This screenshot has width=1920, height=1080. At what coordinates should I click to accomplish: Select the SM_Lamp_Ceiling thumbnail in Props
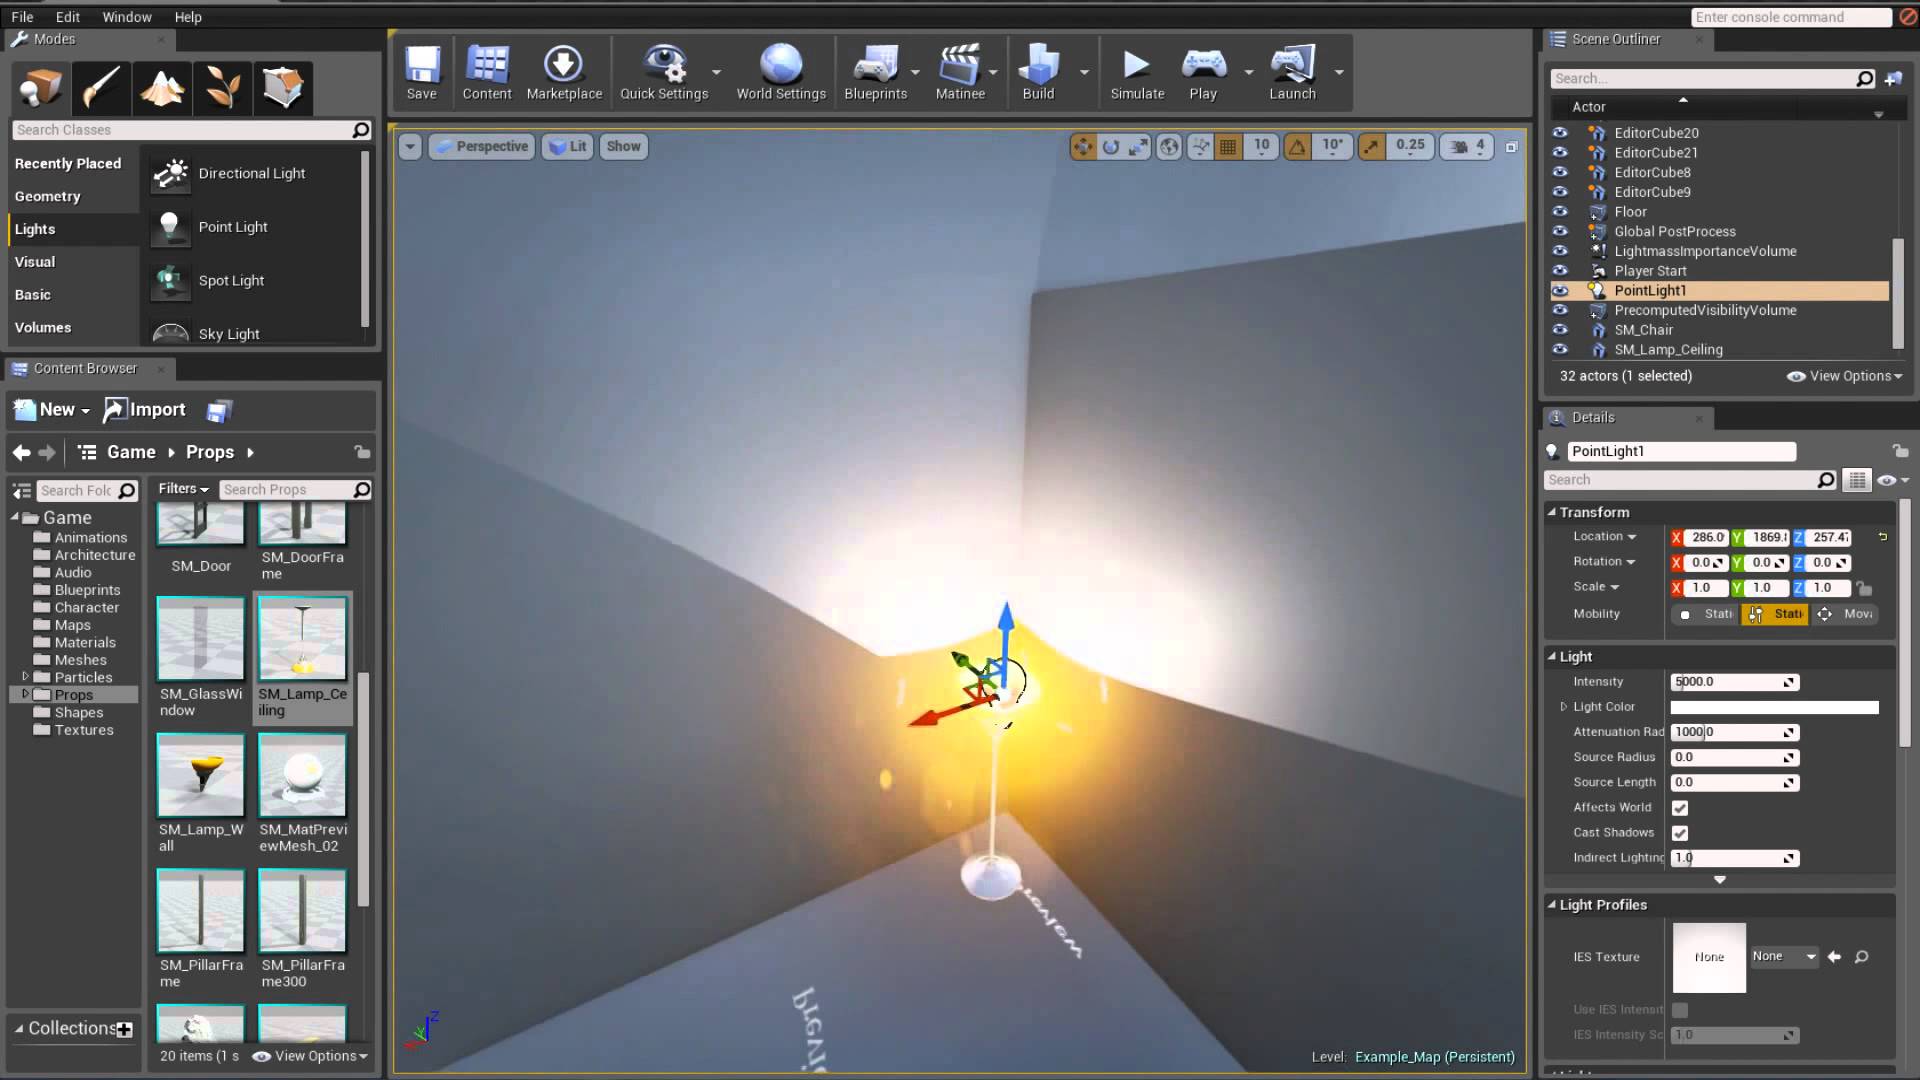tap(302, 637)
